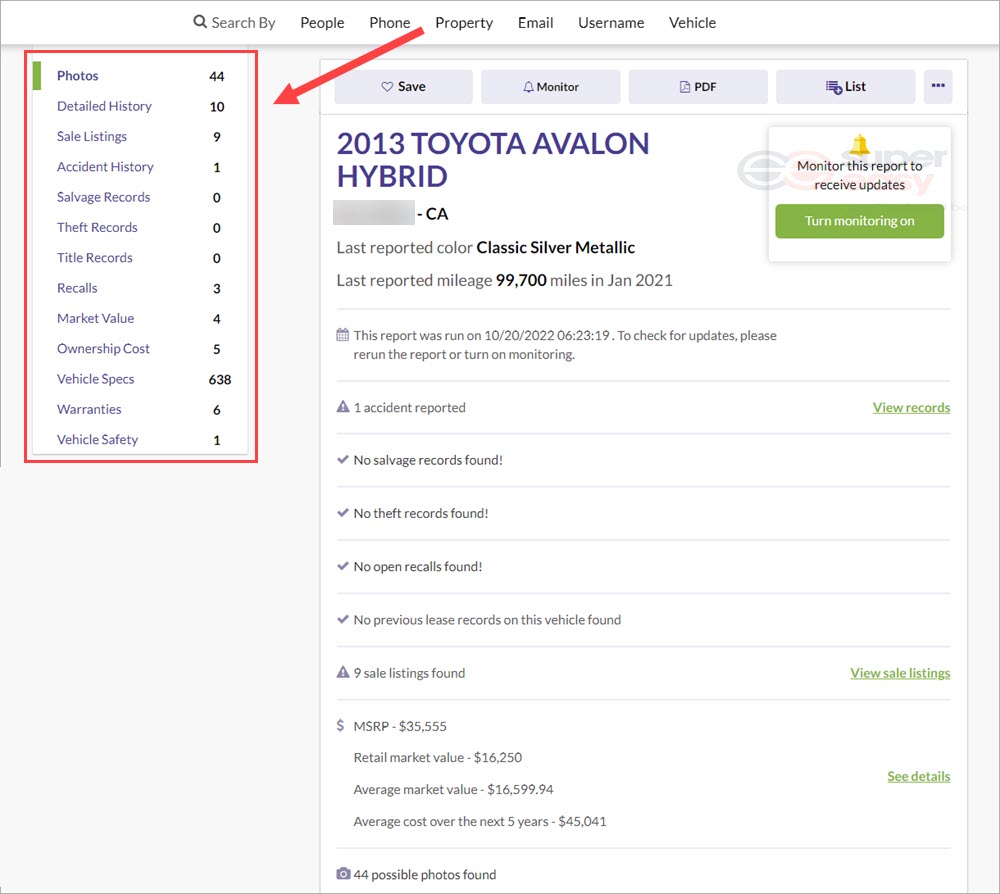Go to Theft Records section
This screenshot has height=894, width=1000.
[97, 228]
